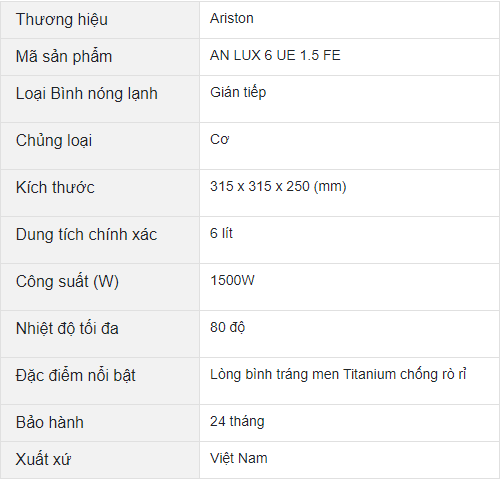Image resolution: width=500 pixels, height=480 pixels.
Task: Select product code 'AN LUX 6 UE 1.5 FE'
Action: [x=275, y=55]
